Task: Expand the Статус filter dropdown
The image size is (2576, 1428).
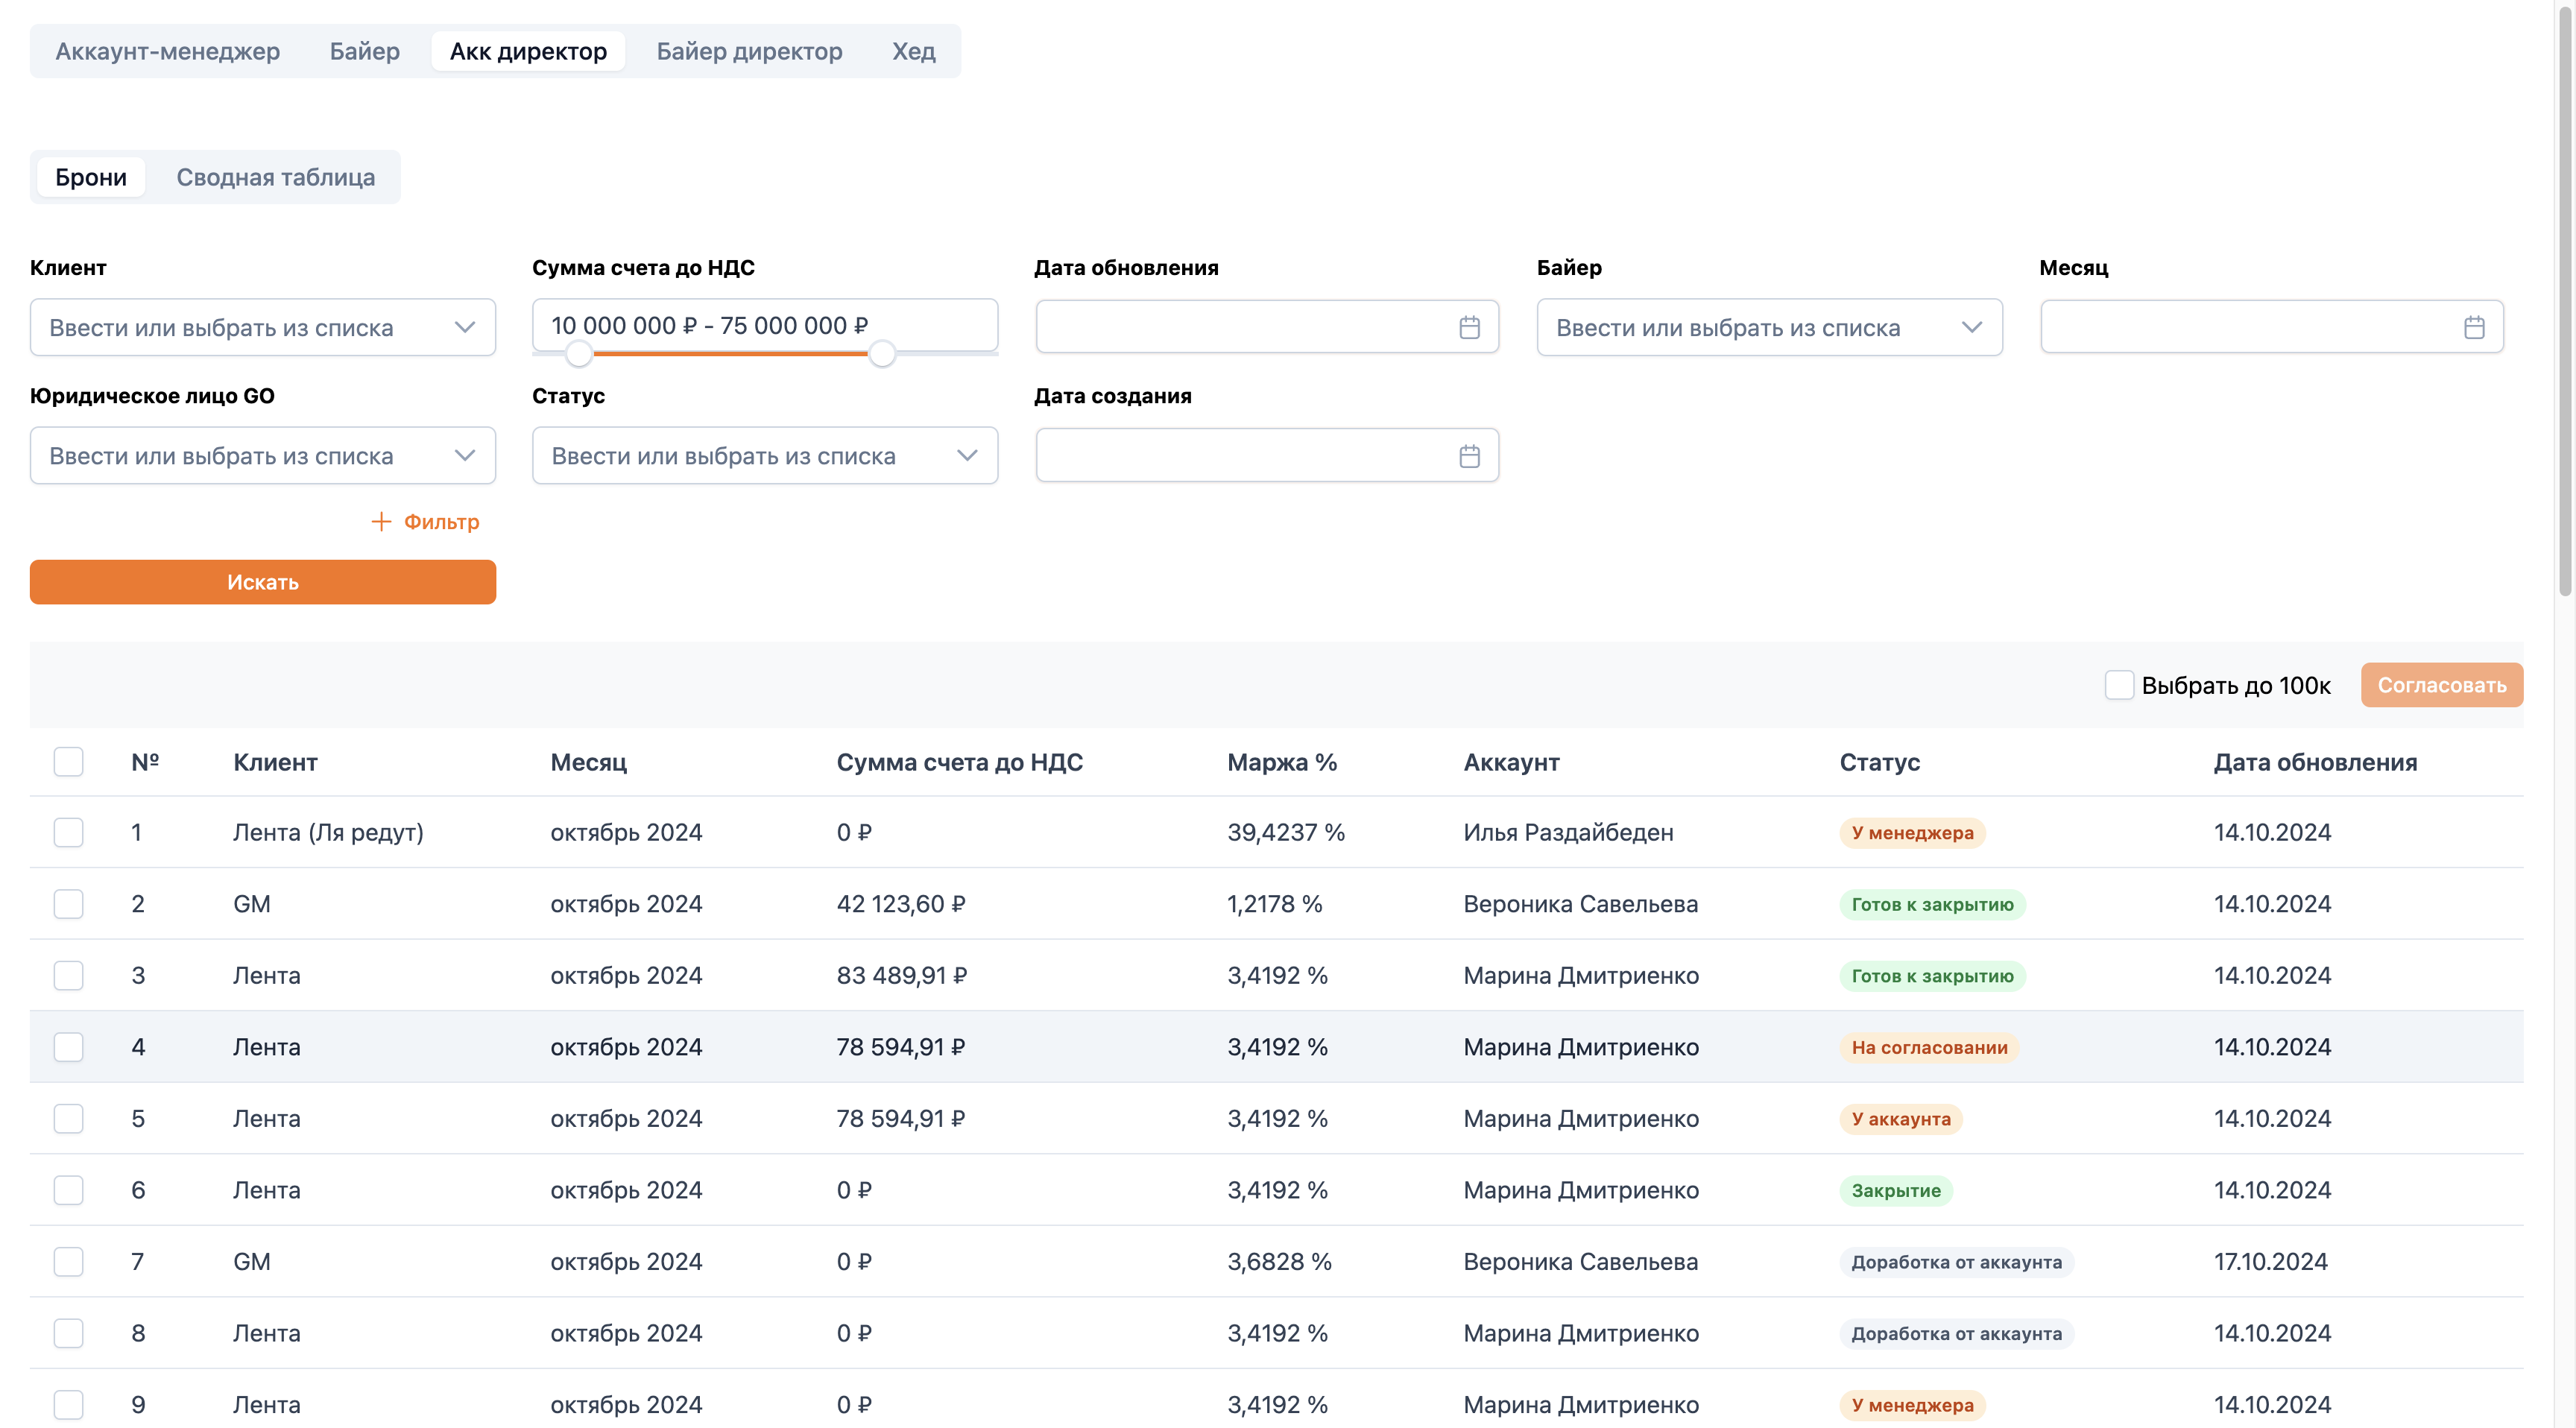Action: tap(765, 456)
